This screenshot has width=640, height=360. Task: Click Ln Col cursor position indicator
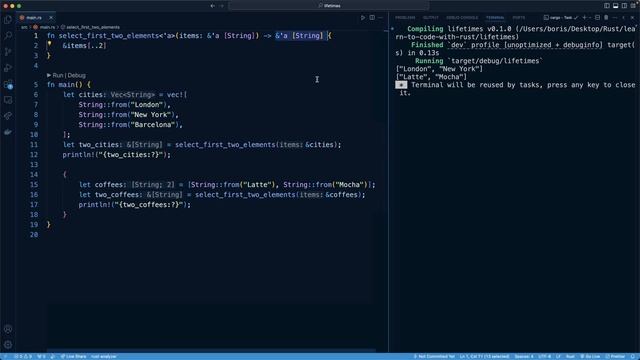click(484, 357)
